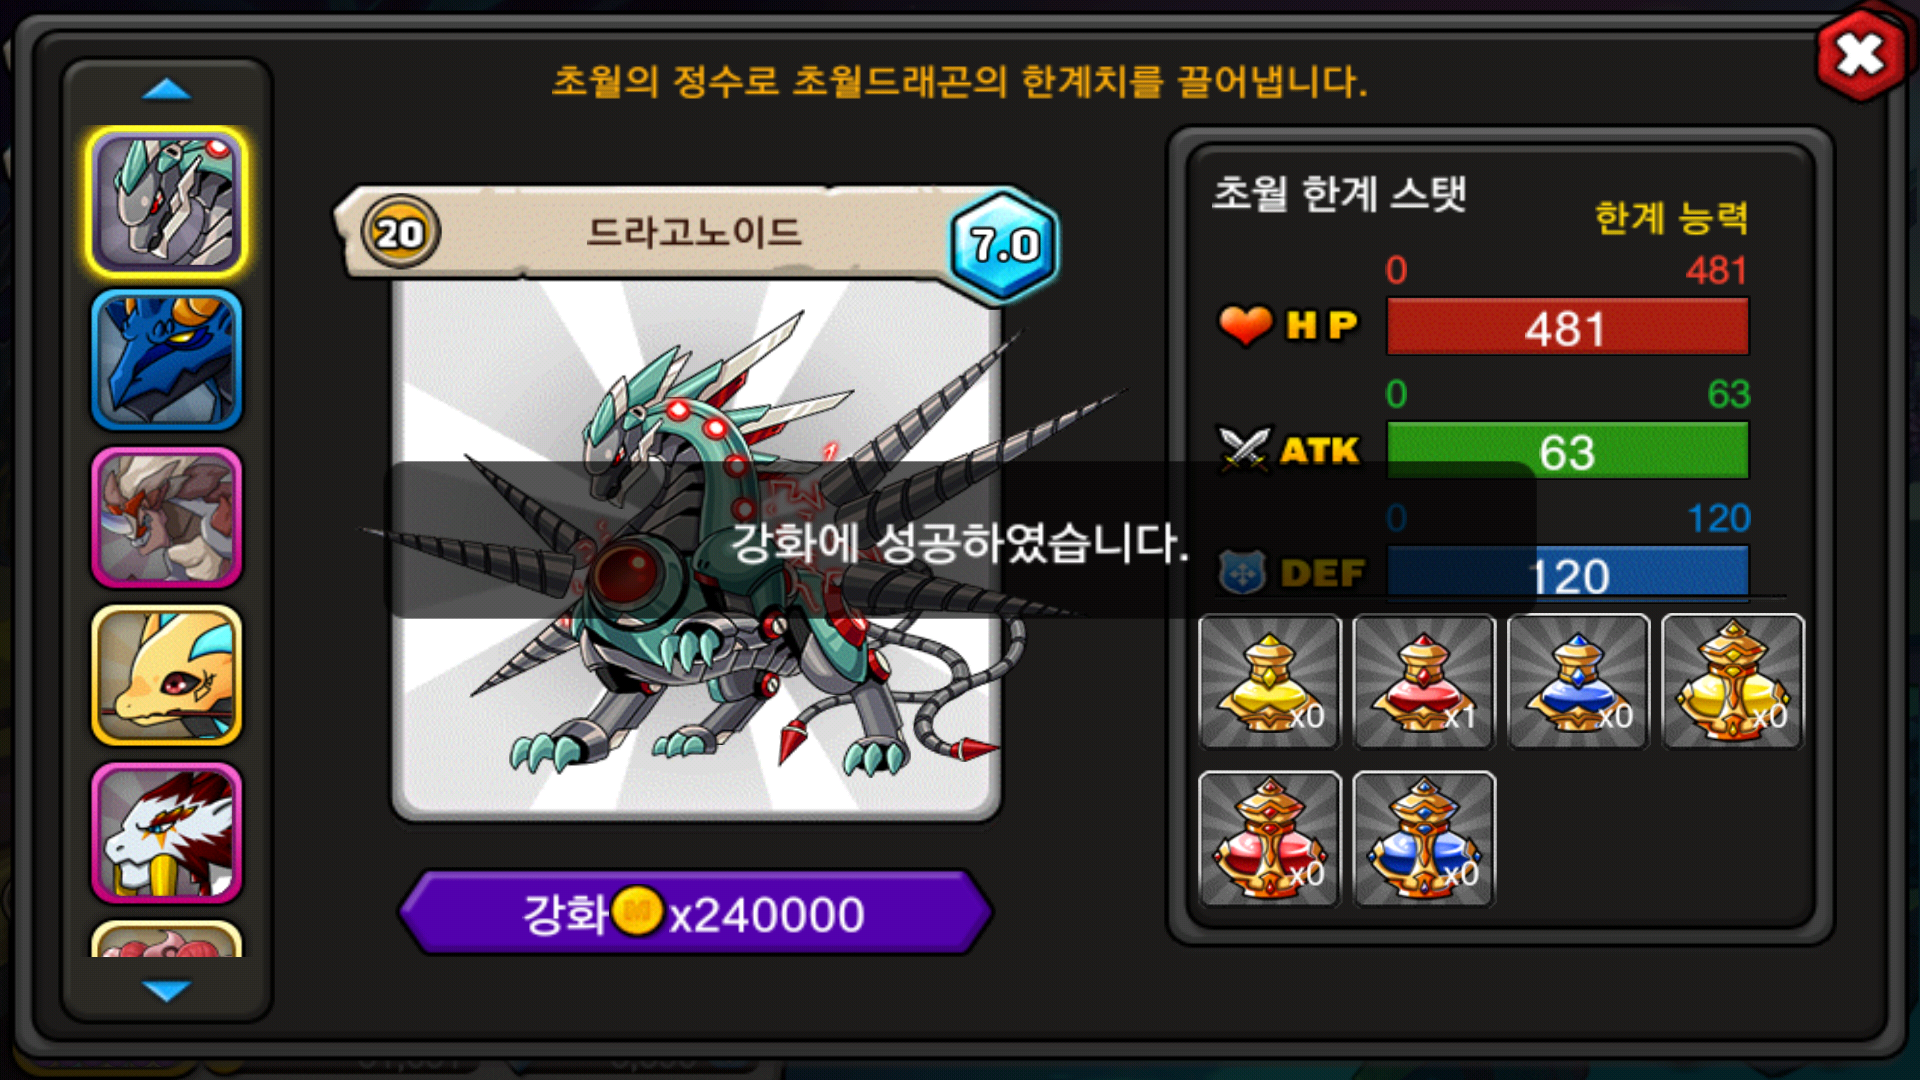The height and width of the screenshot is (1080, 1920).
Task: Select the gray armored dragon portrait
Action: pos(167,202)
